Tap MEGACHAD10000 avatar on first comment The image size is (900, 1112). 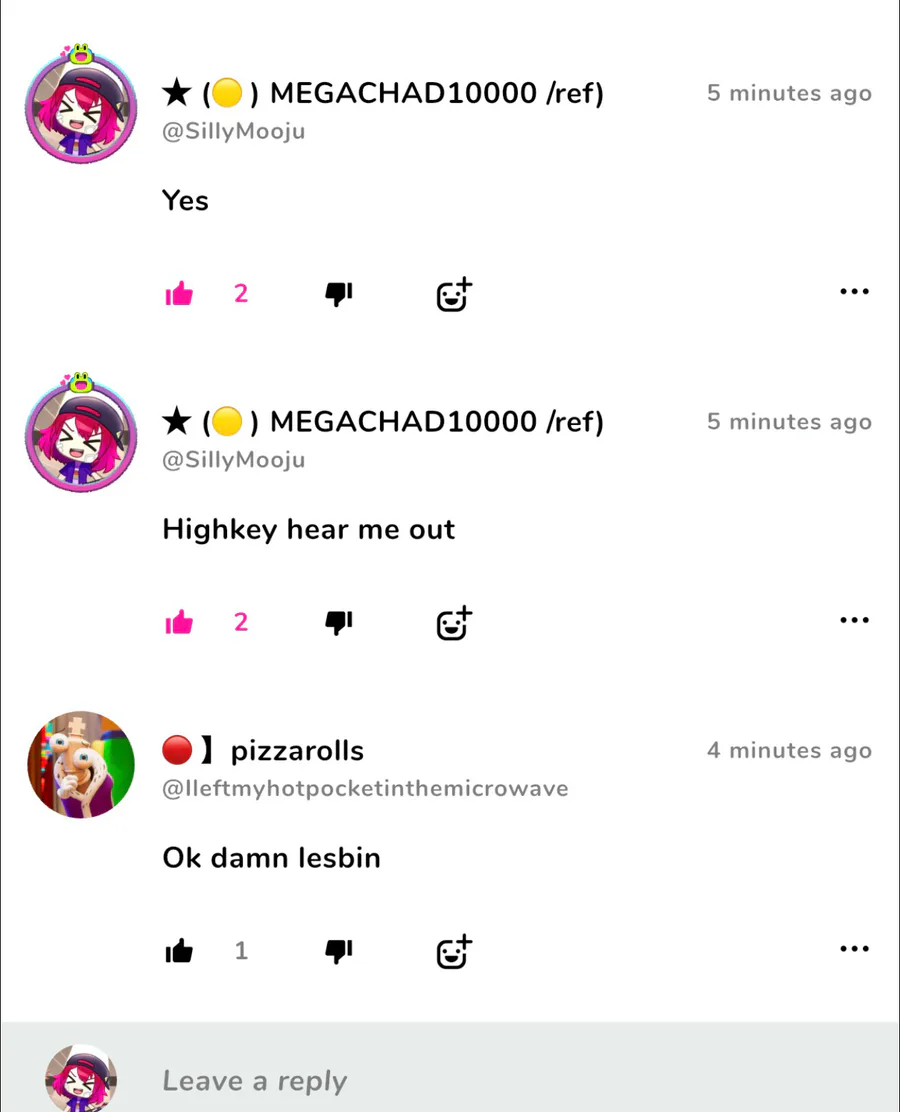point(81,105)
